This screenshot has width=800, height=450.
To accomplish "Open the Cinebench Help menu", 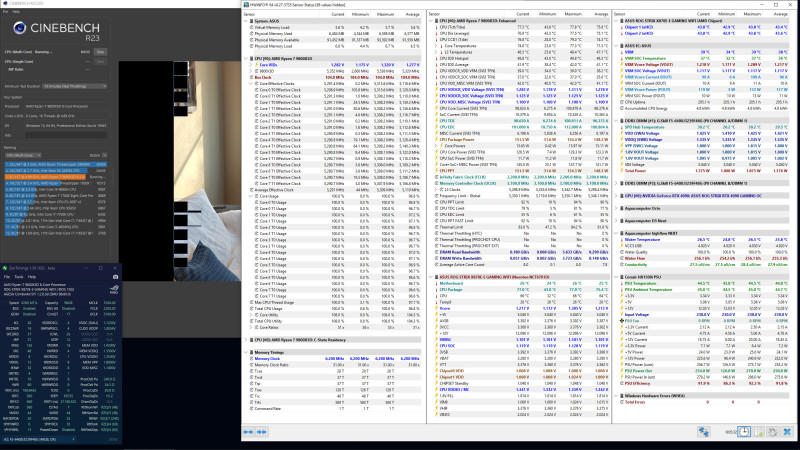I will coord(16,11).
